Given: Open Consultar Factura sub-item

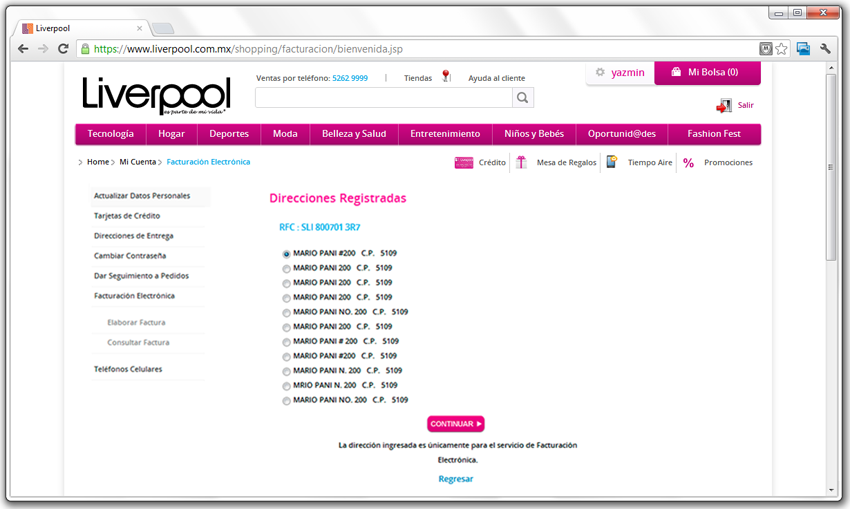Looking at the screenshot, I should click(x=138, y=343).
